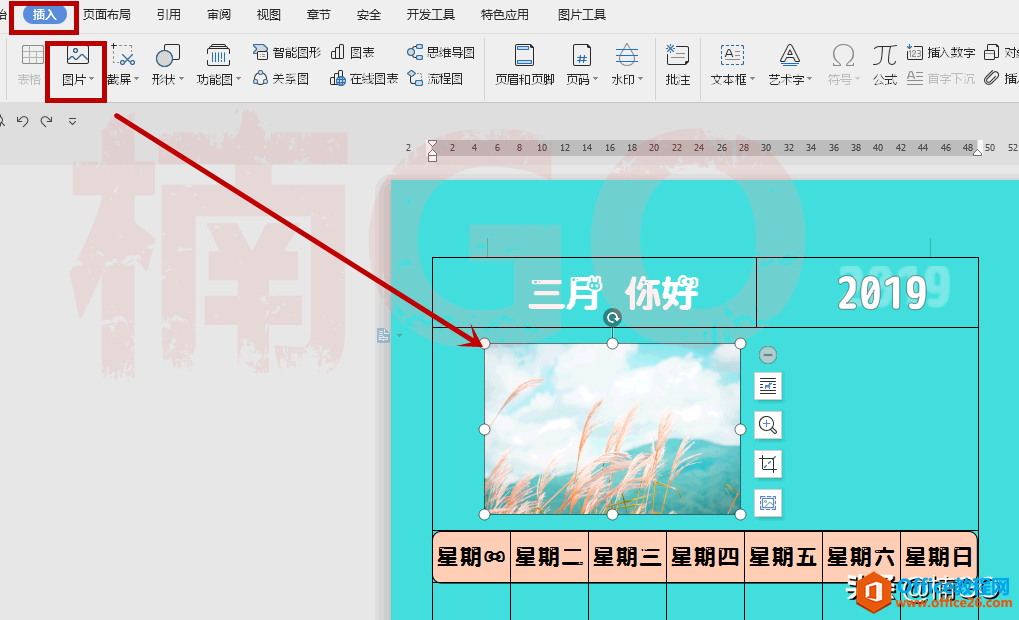Open the 开发工具 tab
Viewport: 1019px width, 620px height.
coord(431,15)
